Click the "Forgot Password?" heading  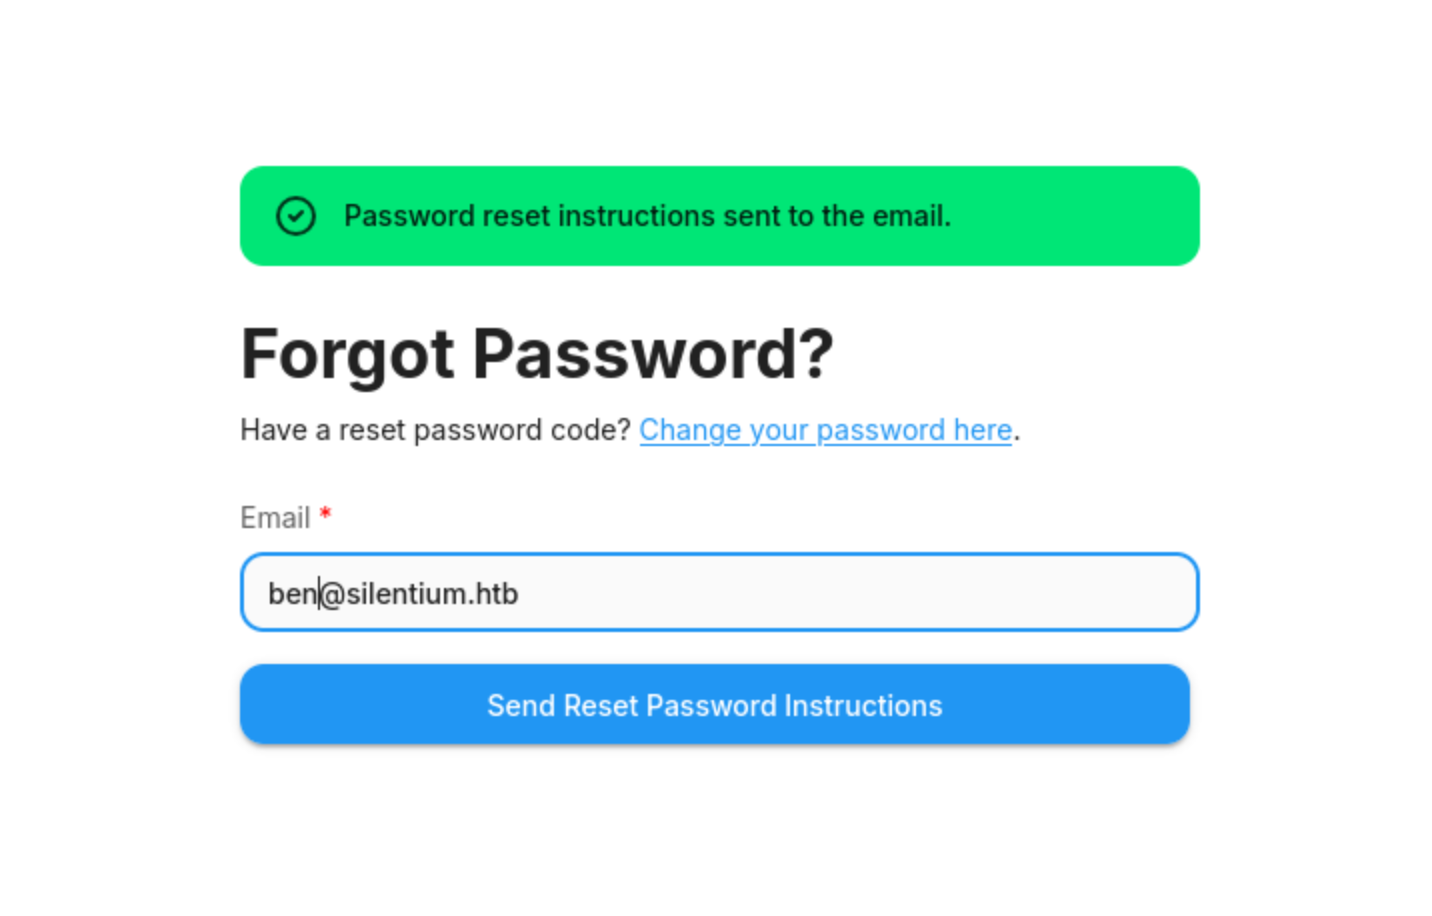537,354
